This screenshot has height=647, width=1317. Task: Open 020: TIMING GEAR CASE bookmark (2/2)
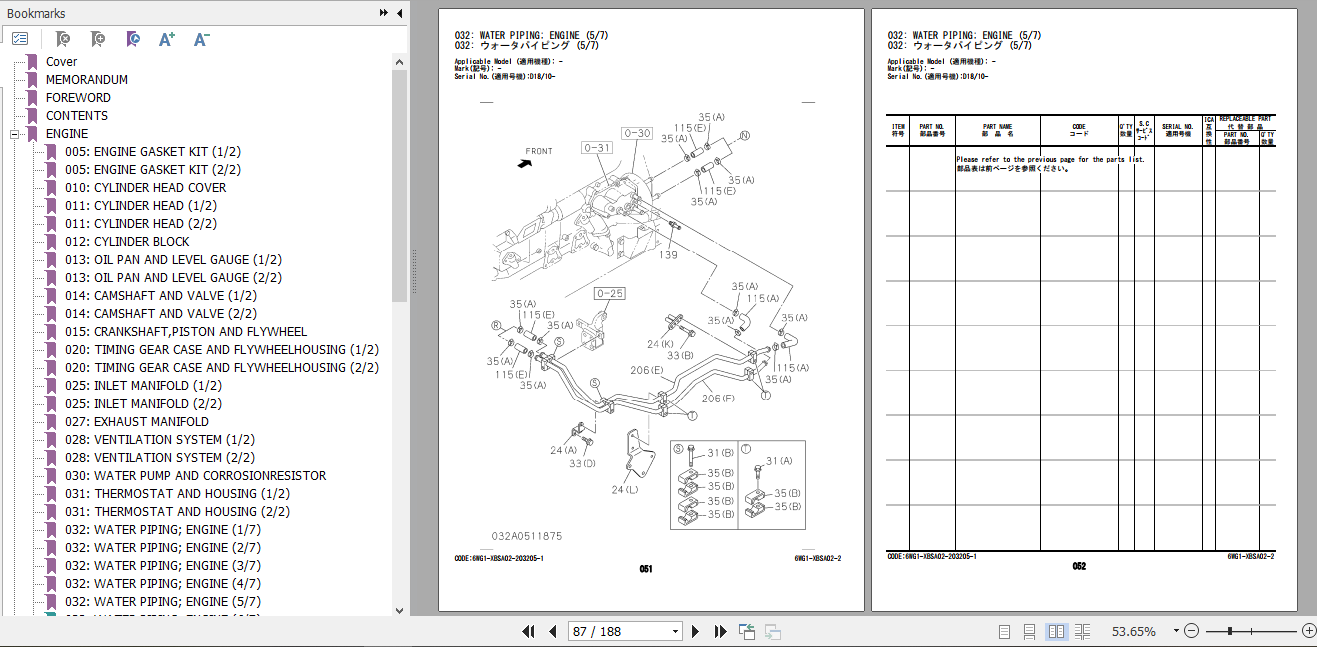(x=222, y=368)
